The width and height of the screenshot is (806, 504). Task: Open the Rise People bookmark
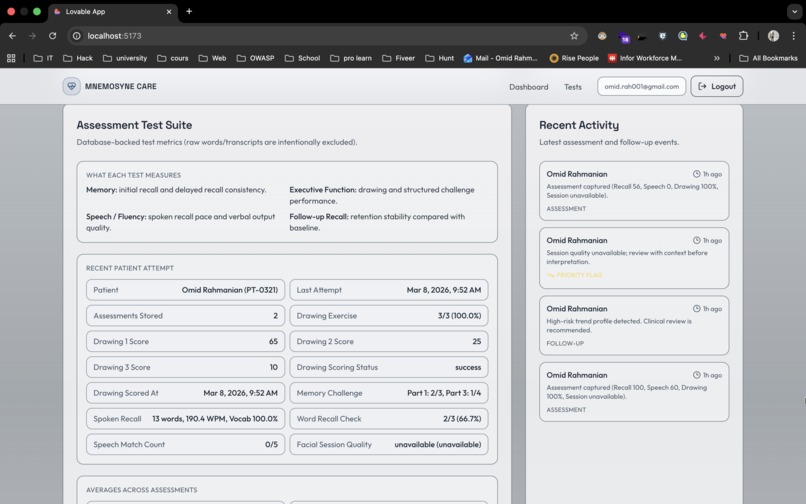tap(574, 58)
